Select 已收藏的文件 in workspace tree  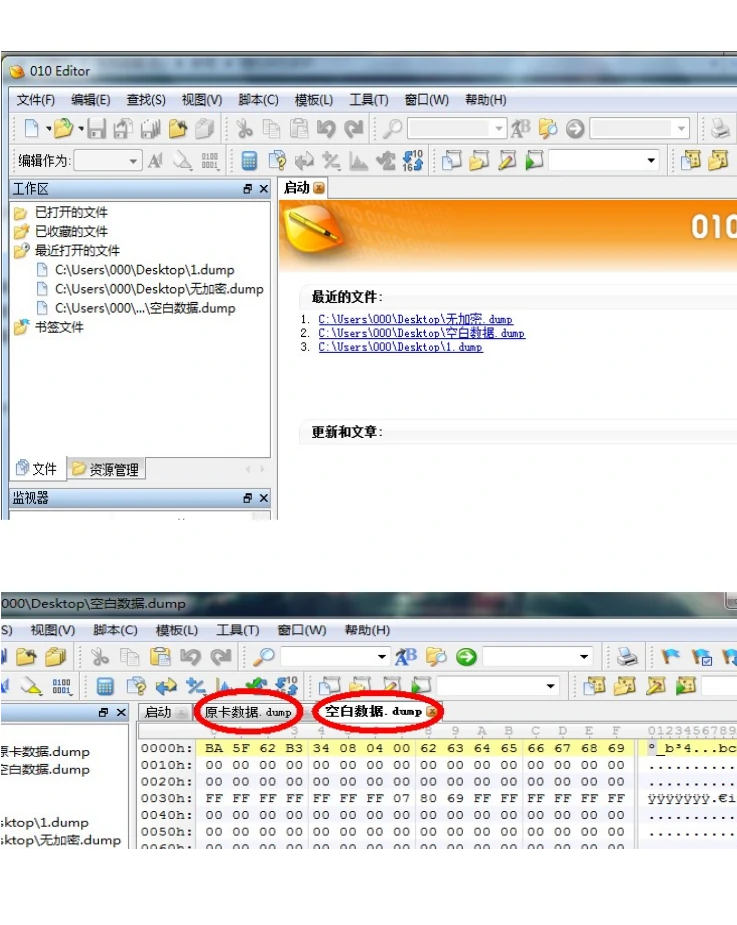71,231
